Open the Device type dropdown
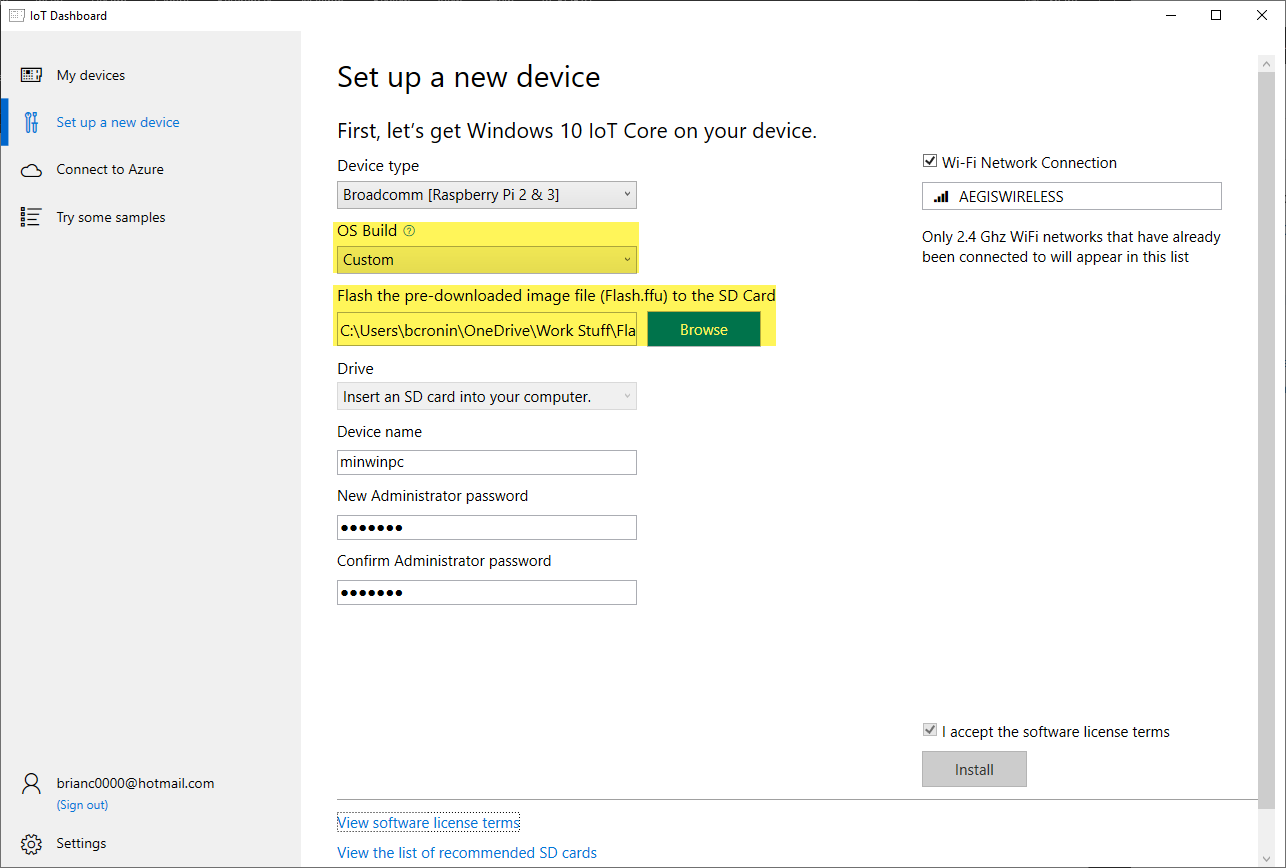1286x868 pixels. (486, 194)
